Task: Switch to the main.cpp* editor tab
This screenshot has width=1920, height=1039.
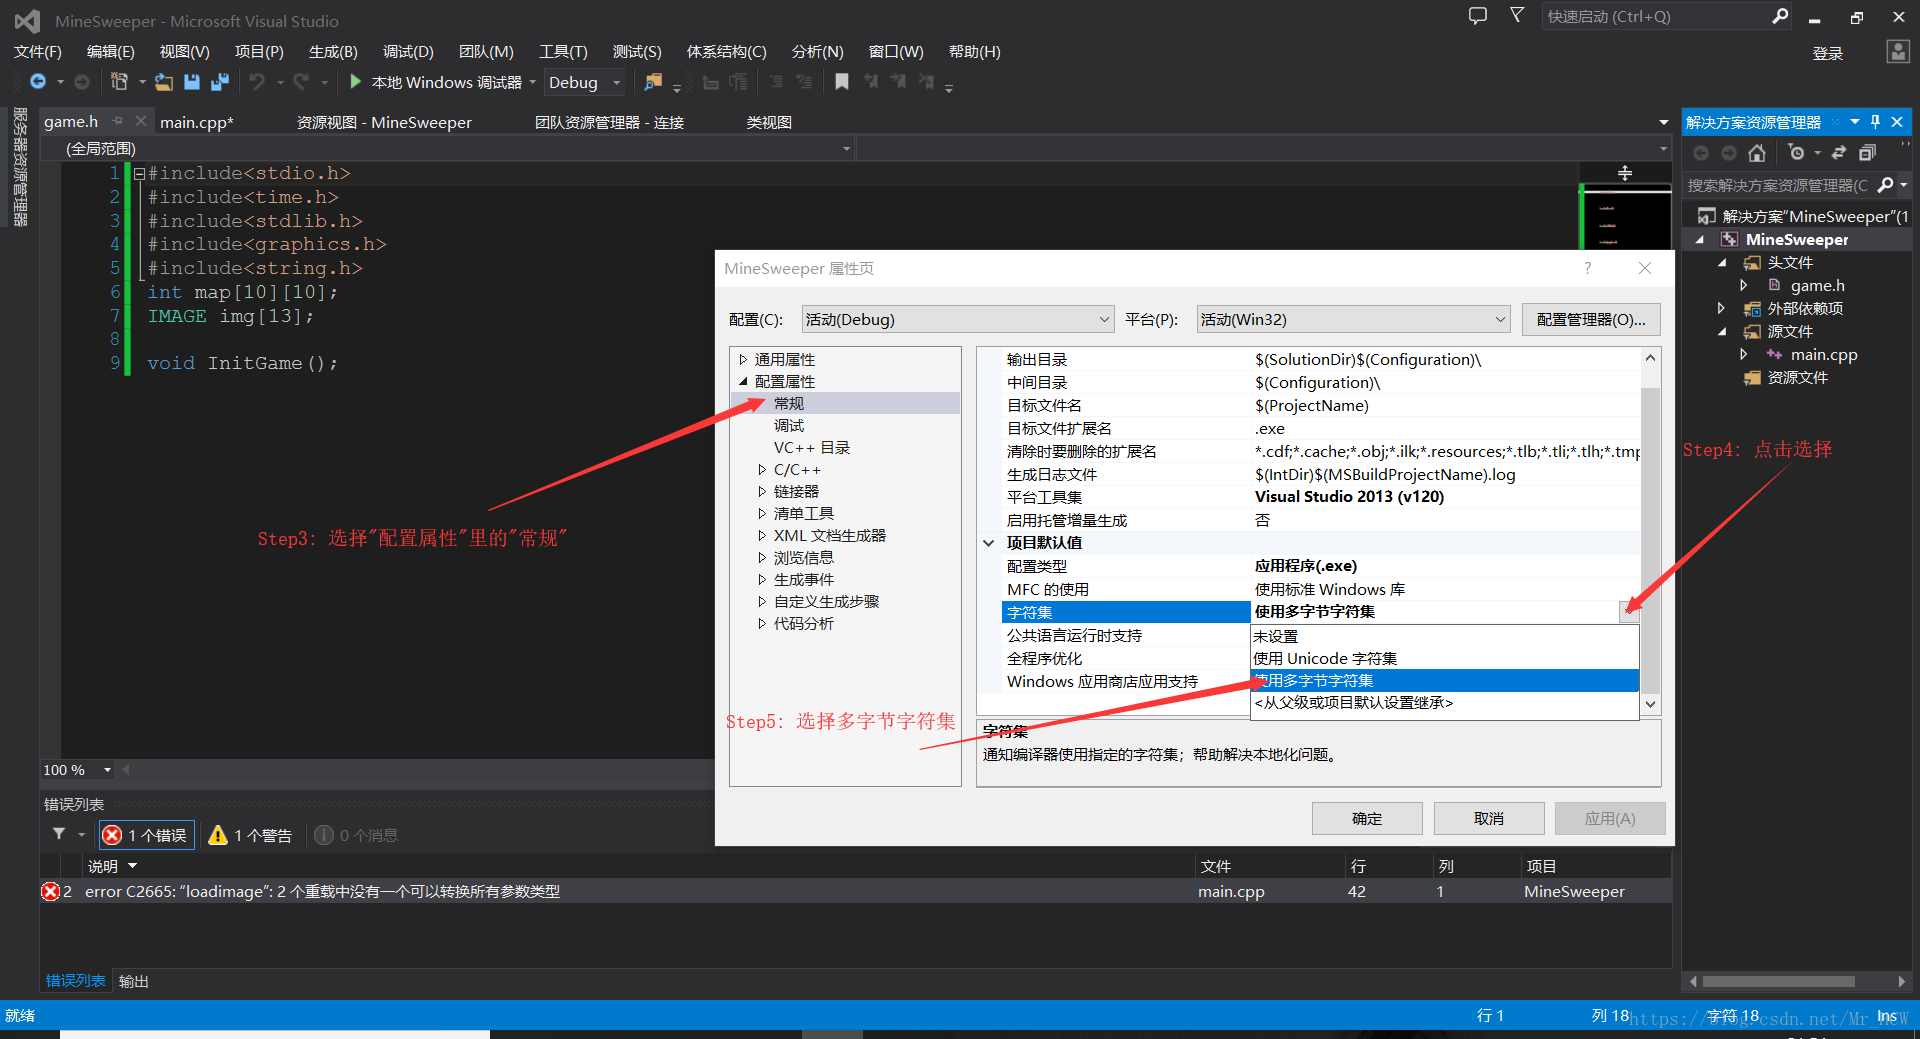Action: click(x=197, y=122)
